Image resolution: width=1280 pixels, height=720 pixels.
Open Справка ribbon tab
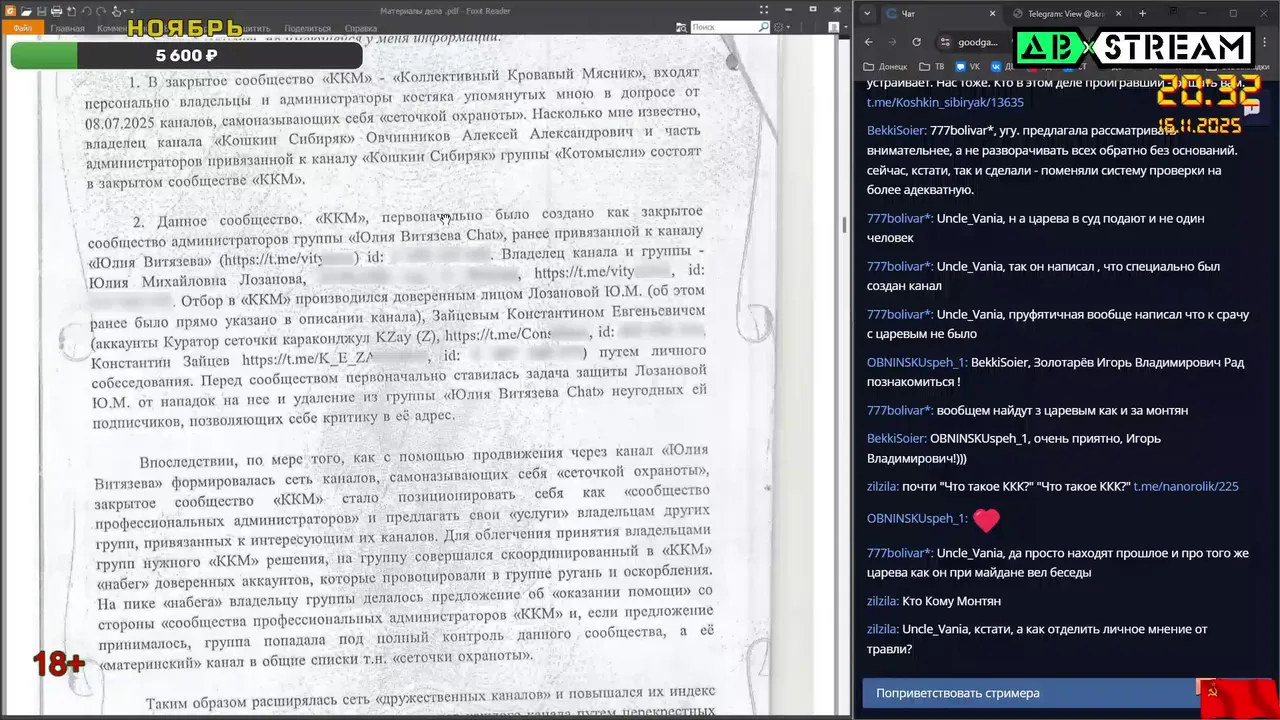(x=361, y=28)
